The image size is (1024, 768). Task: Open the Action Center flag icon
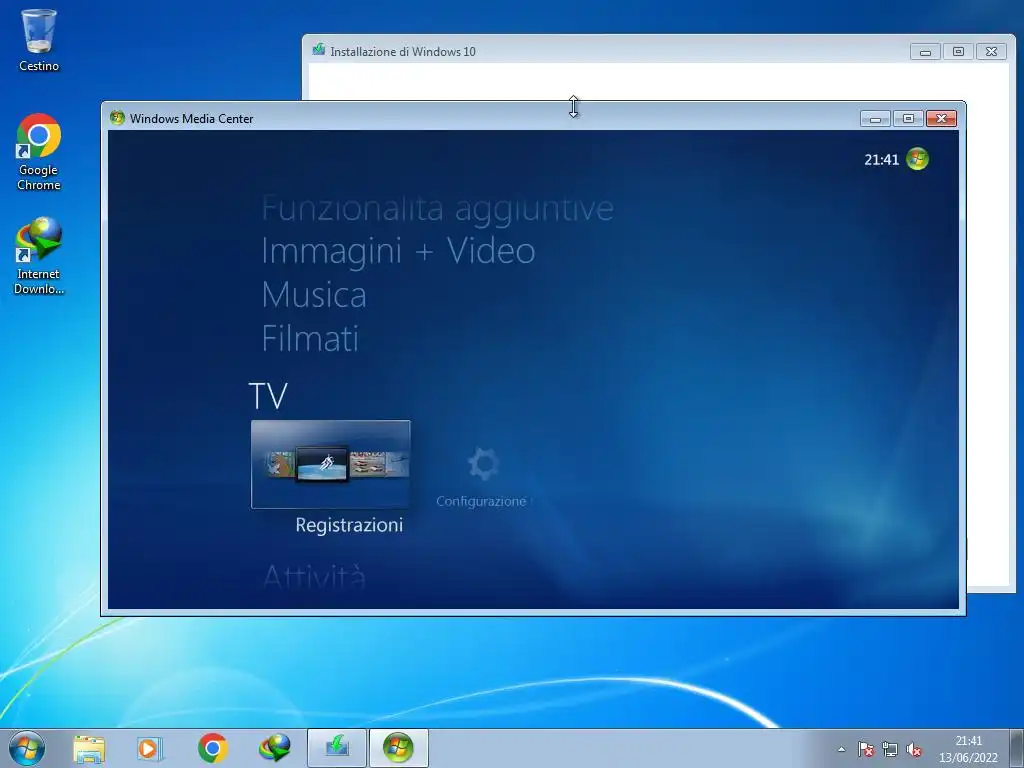click(866, 750)
